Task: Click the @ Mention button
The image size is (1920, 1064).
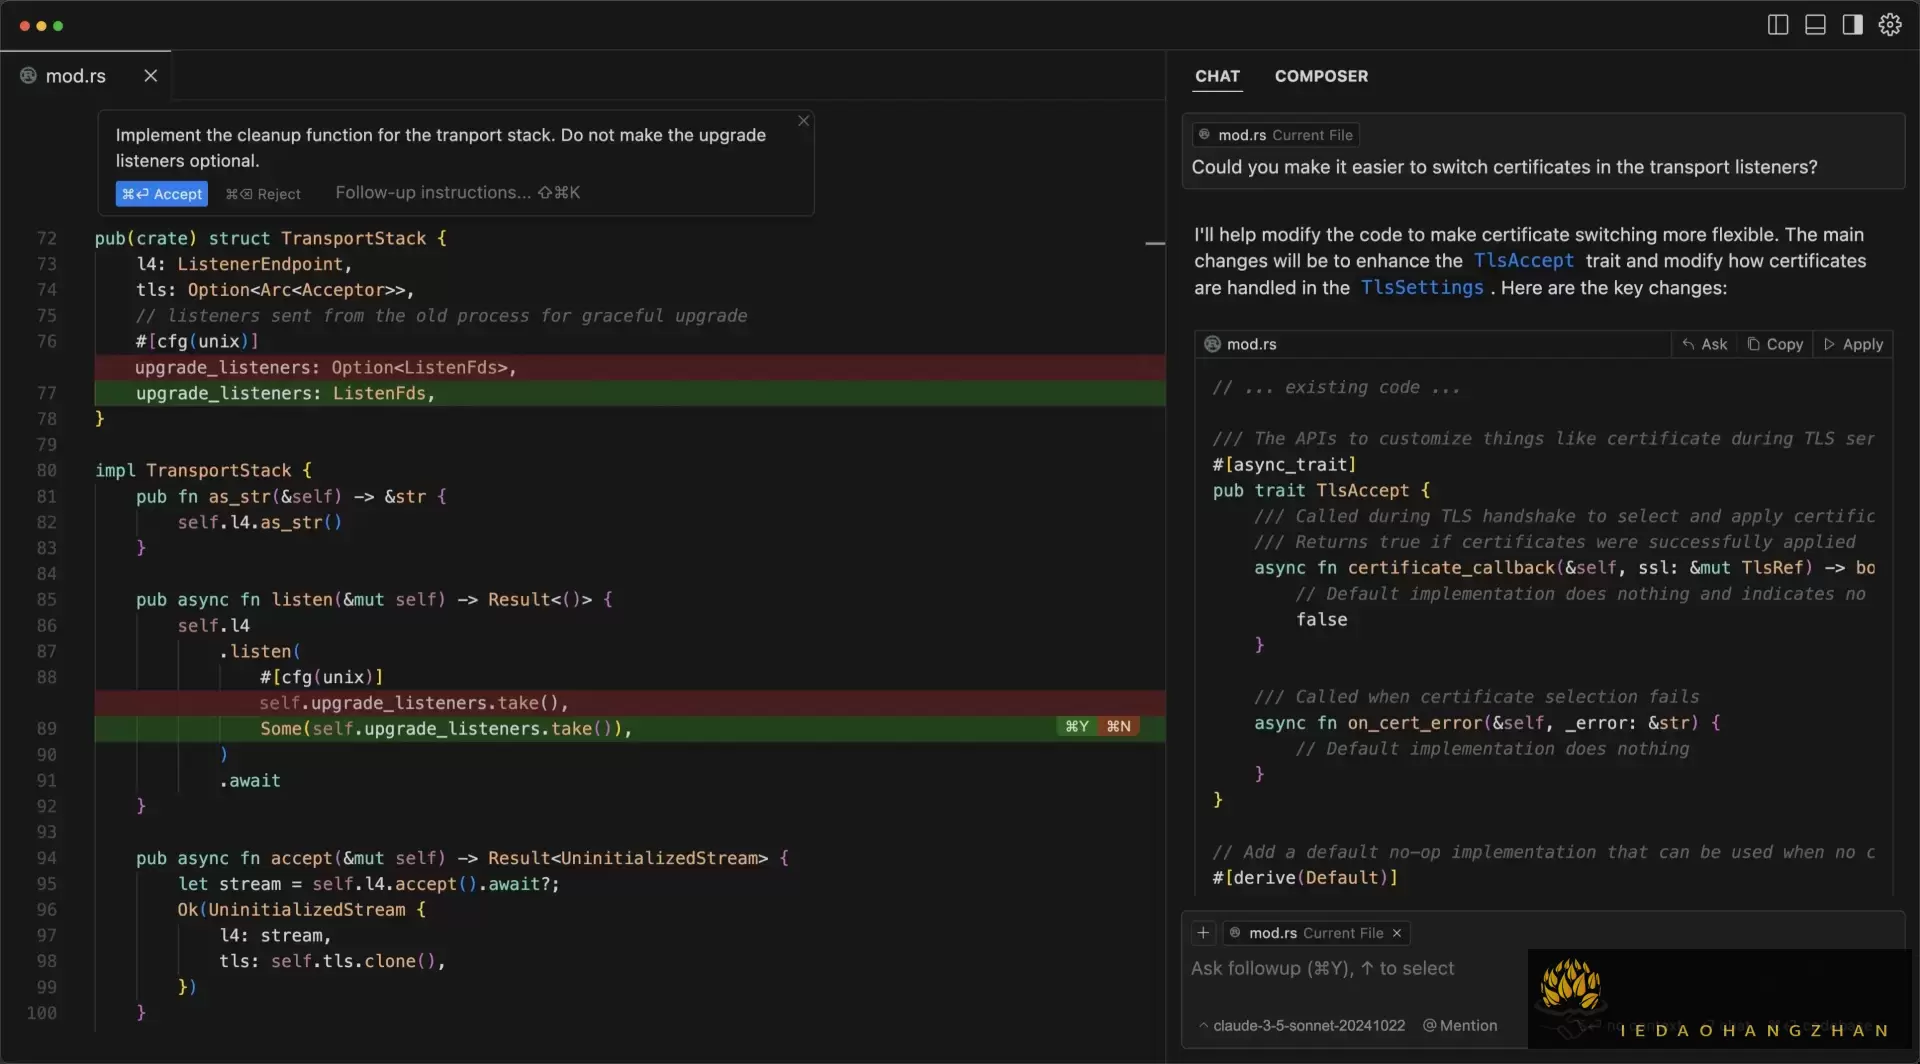Action: click(x=1460, y=1026)
